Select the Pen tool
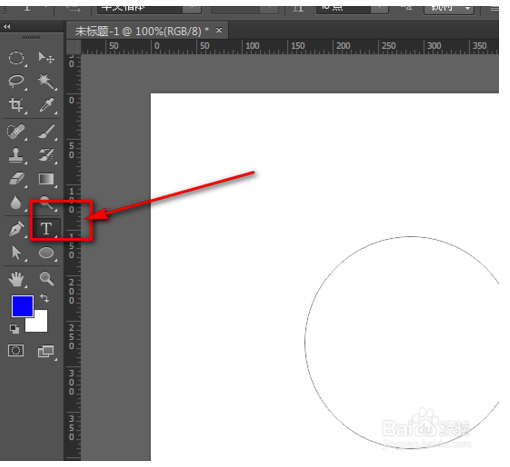Viewport: 510px width, 467px height. [16, 229]
